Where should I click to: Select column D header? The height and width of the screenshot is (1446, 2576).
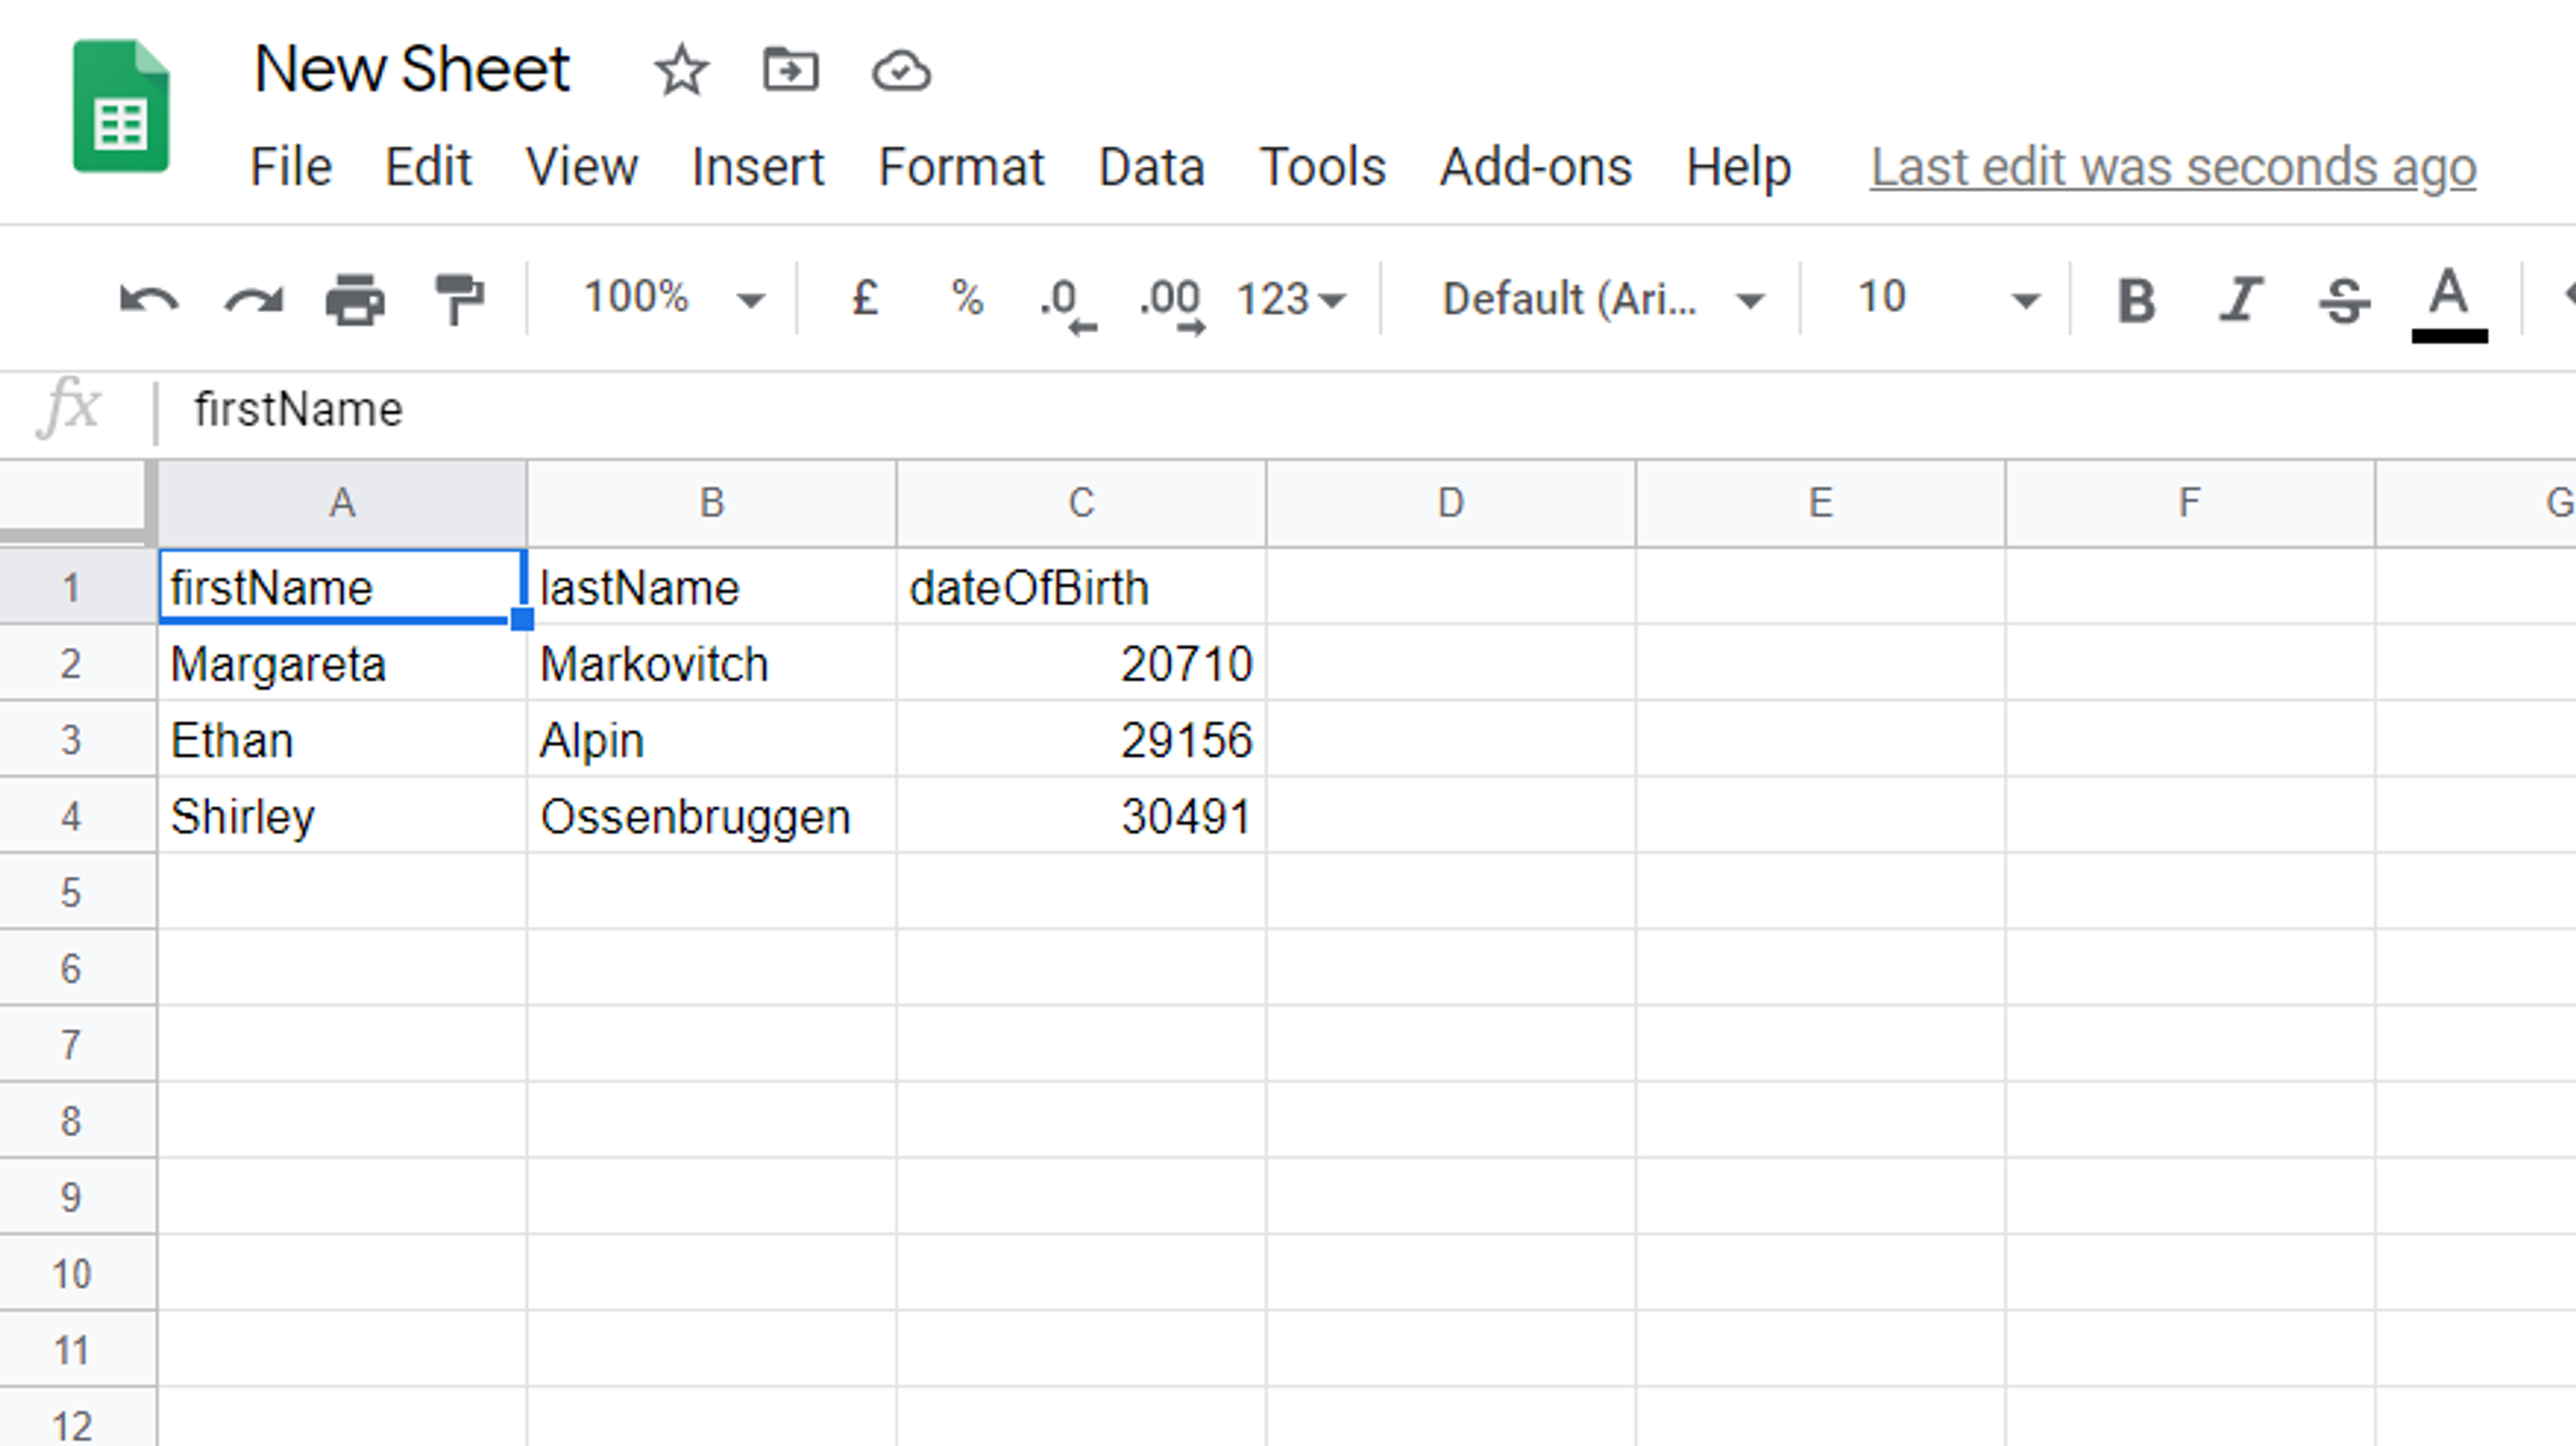coord(1451,503)
